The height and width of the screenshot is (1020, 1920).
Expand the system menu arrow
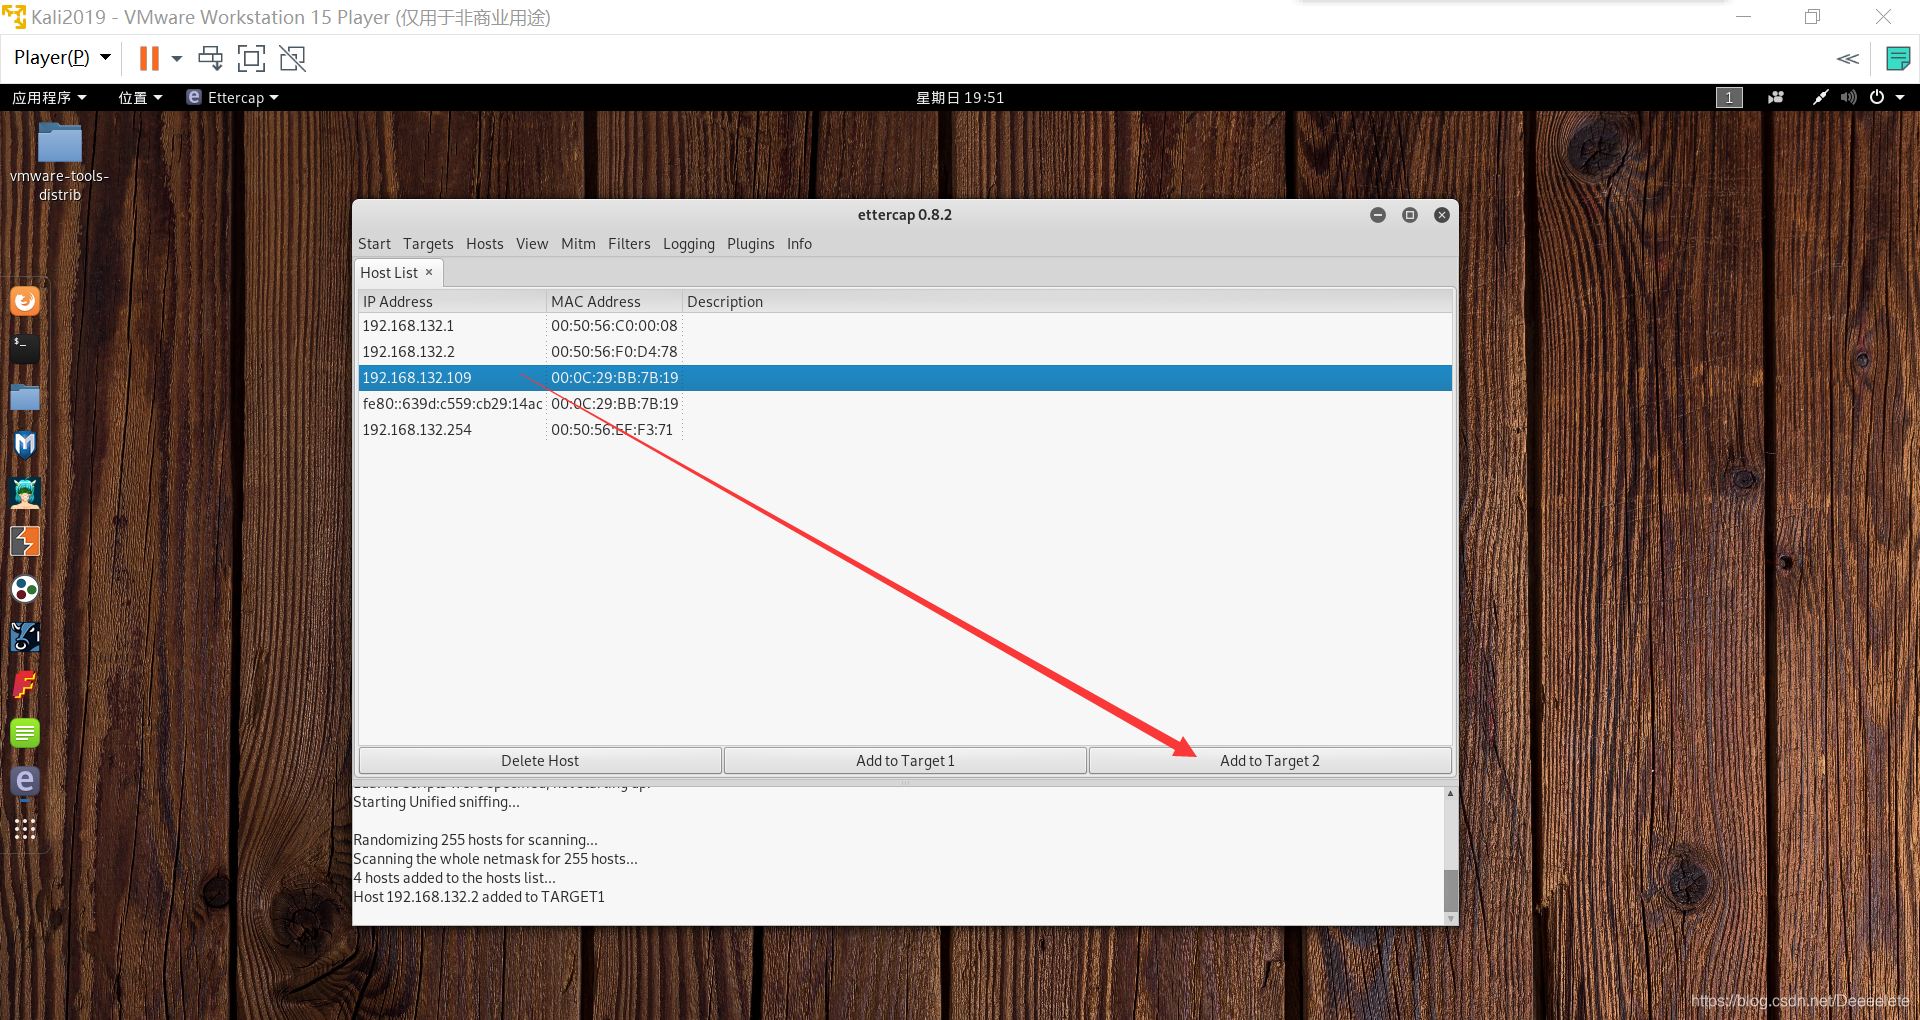(1900, 97)
